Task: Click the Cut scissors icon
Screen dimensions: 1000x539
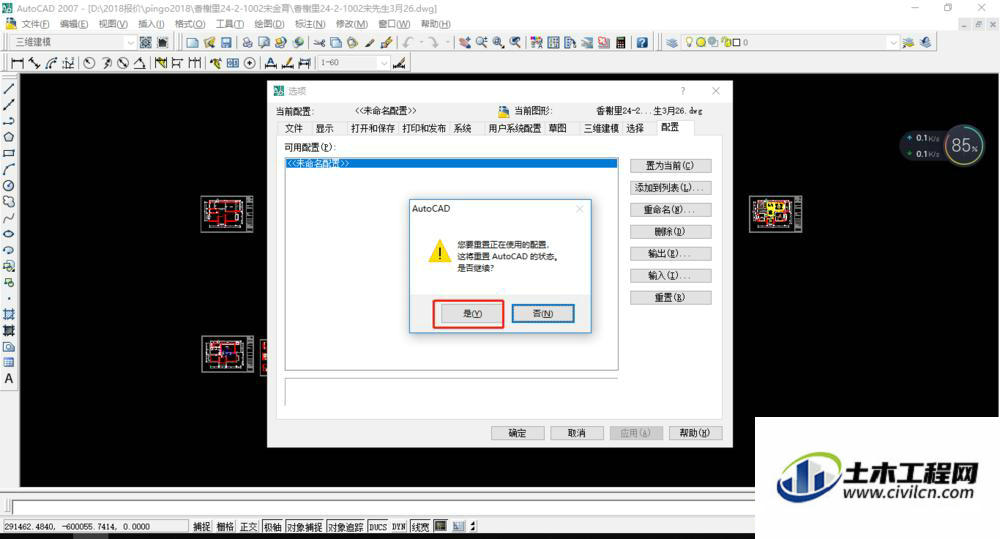Action: point(319,43)
